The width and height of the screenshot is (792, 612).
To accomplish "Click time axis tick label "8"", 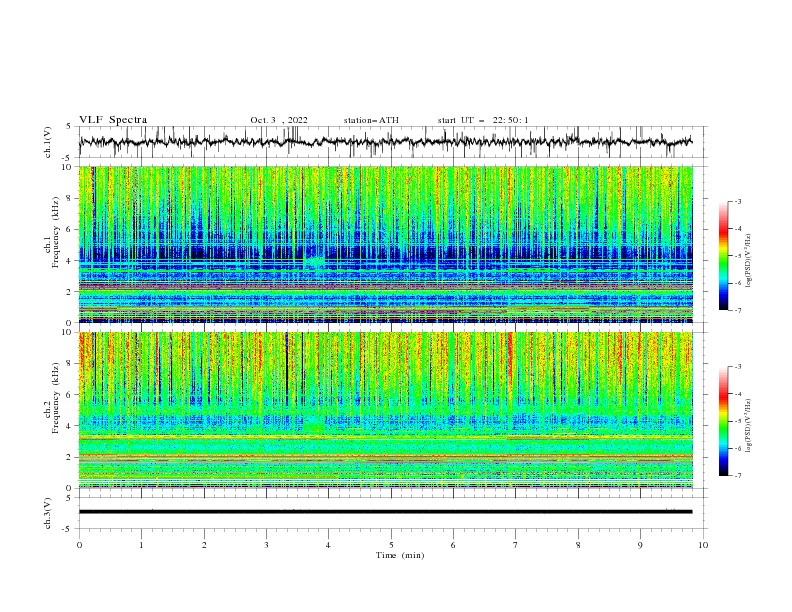I will (x=578, y=545).
